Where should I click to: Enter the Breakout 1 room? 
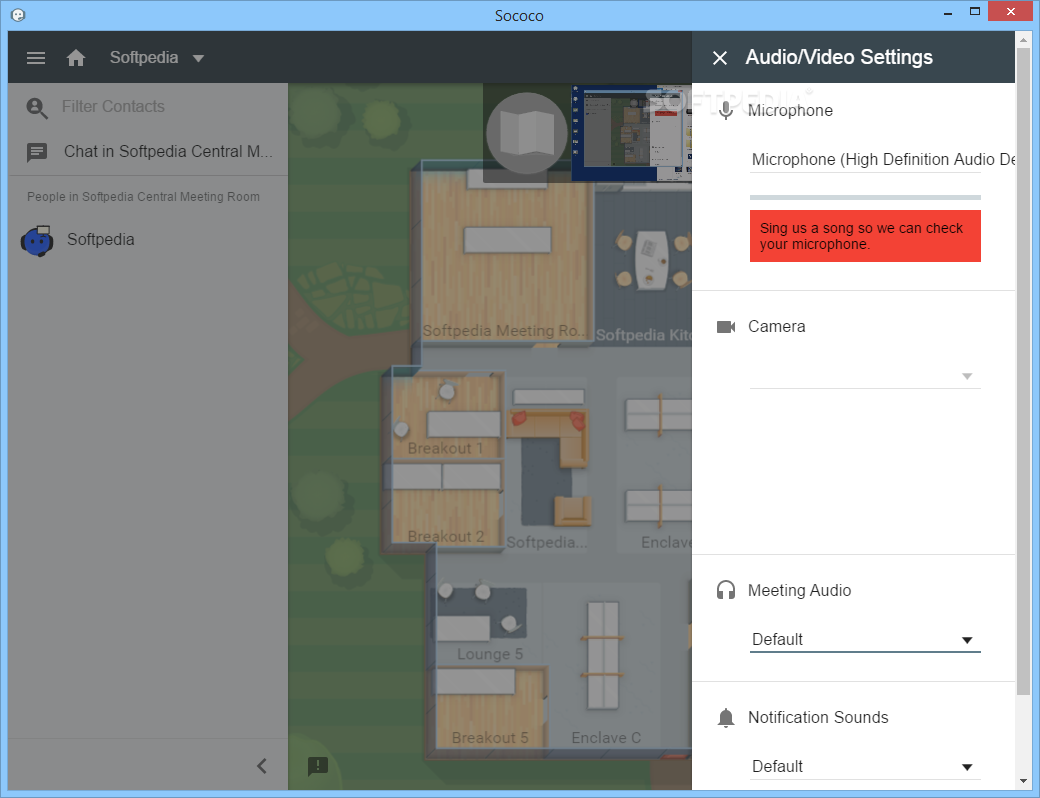(x=446, y=416)
